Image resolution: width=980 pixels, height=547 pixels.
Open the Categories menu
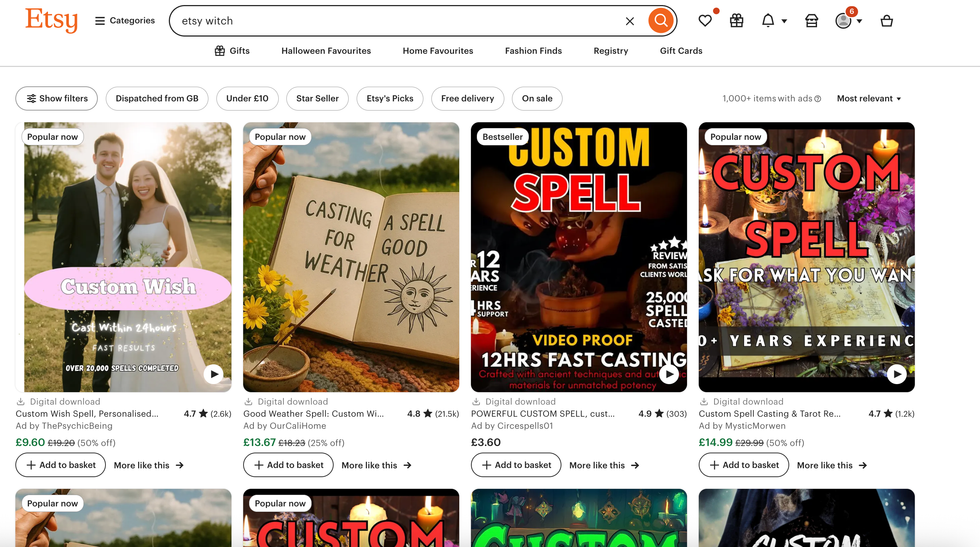tap(125, 21)
